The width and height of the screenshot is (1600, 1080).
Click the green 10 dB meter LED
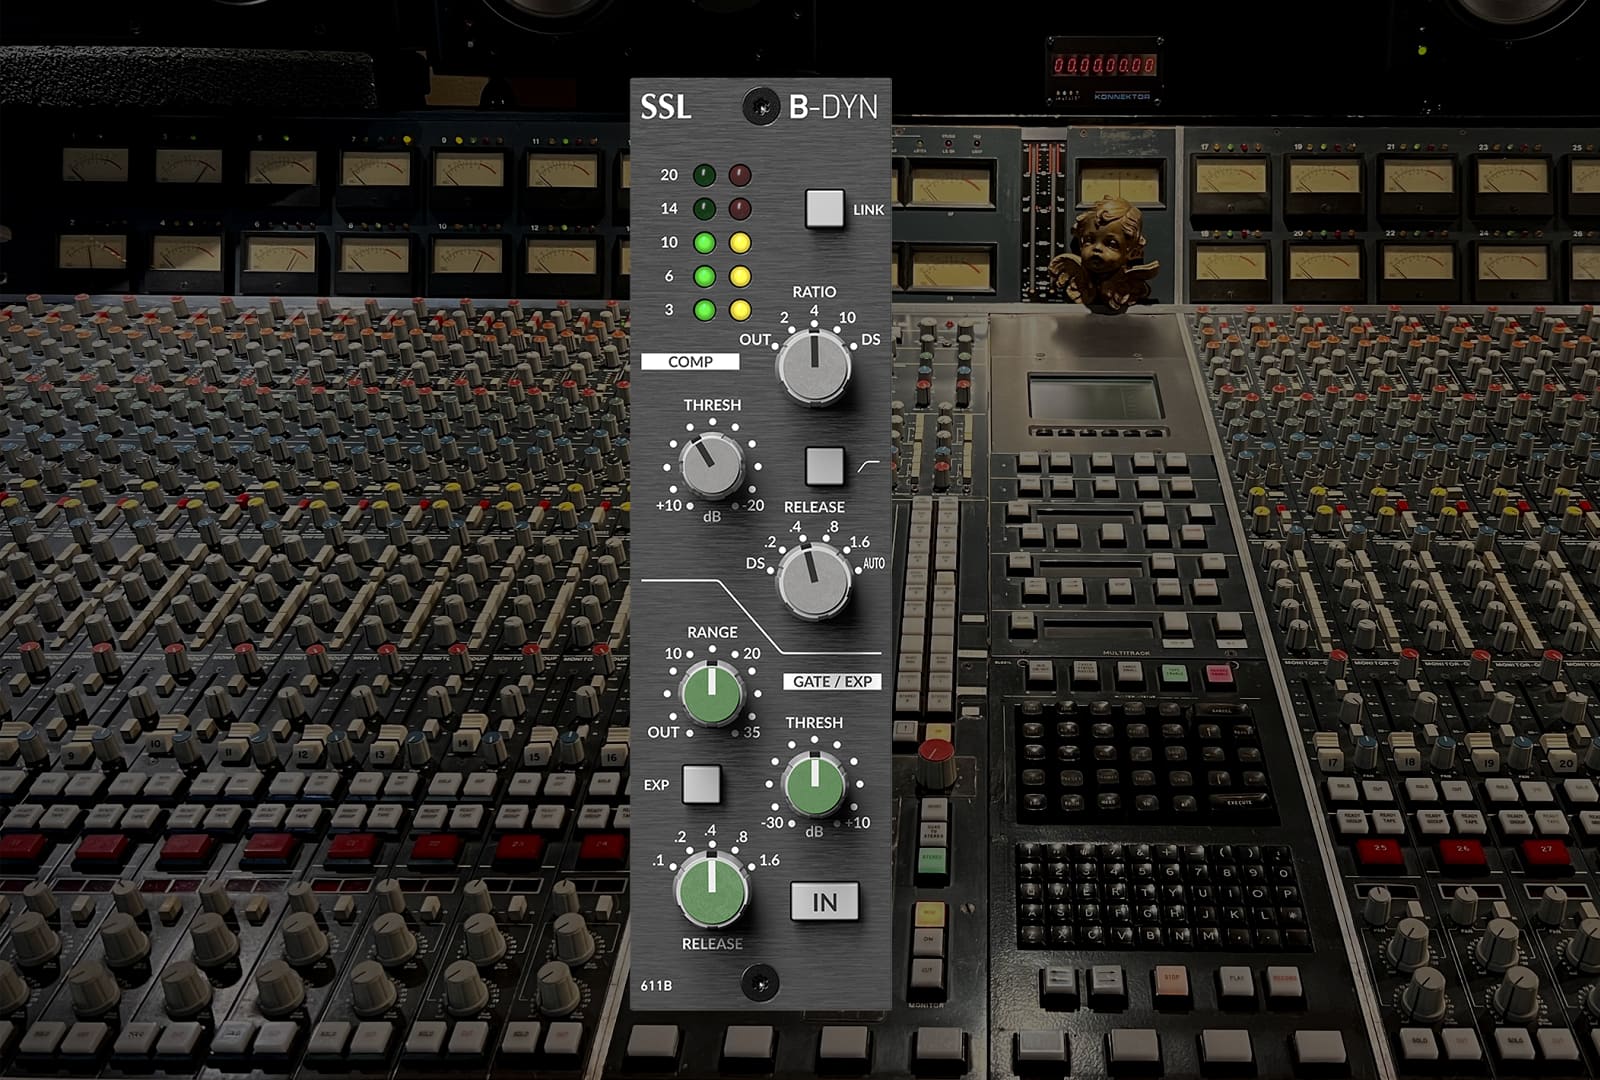pyautogui.click(x=705, y=243)
